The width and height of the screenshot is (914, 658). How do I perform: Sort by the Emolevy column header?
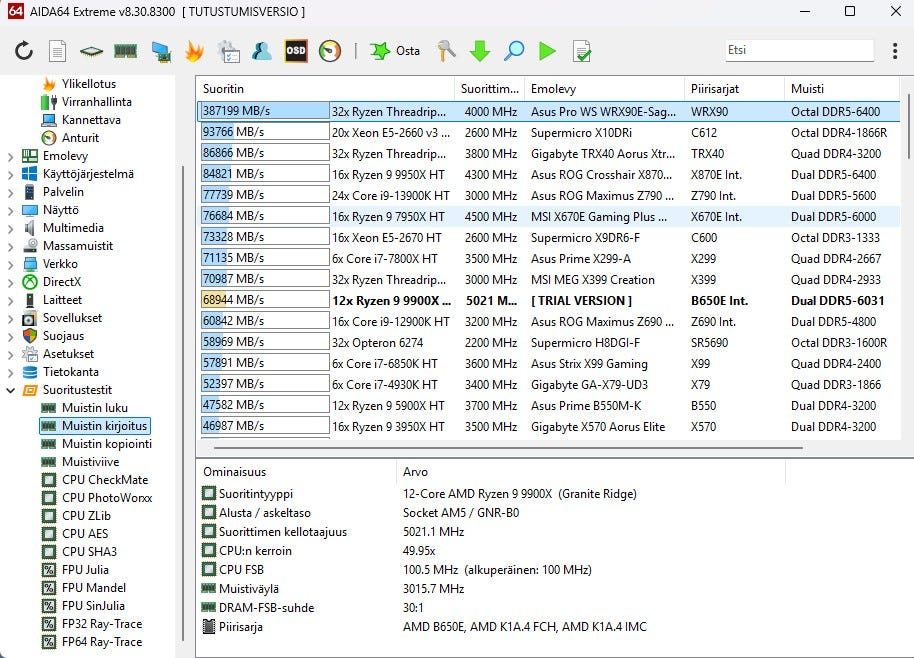pyautogui.click(x=604, y=89)
